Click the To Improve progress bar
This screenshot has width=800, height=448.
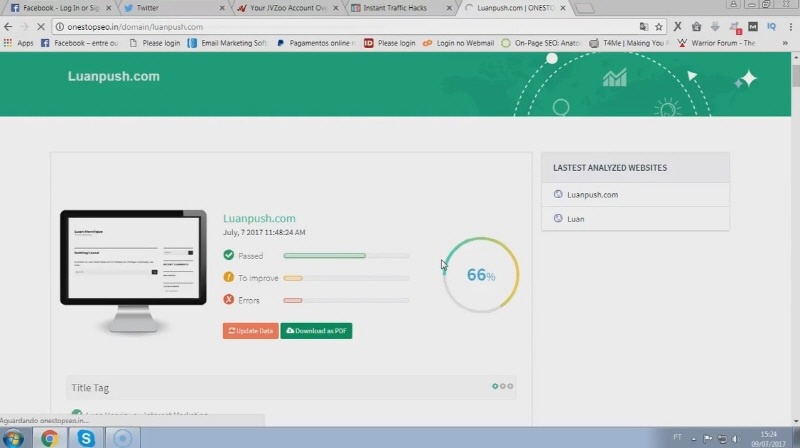(346, 278)
